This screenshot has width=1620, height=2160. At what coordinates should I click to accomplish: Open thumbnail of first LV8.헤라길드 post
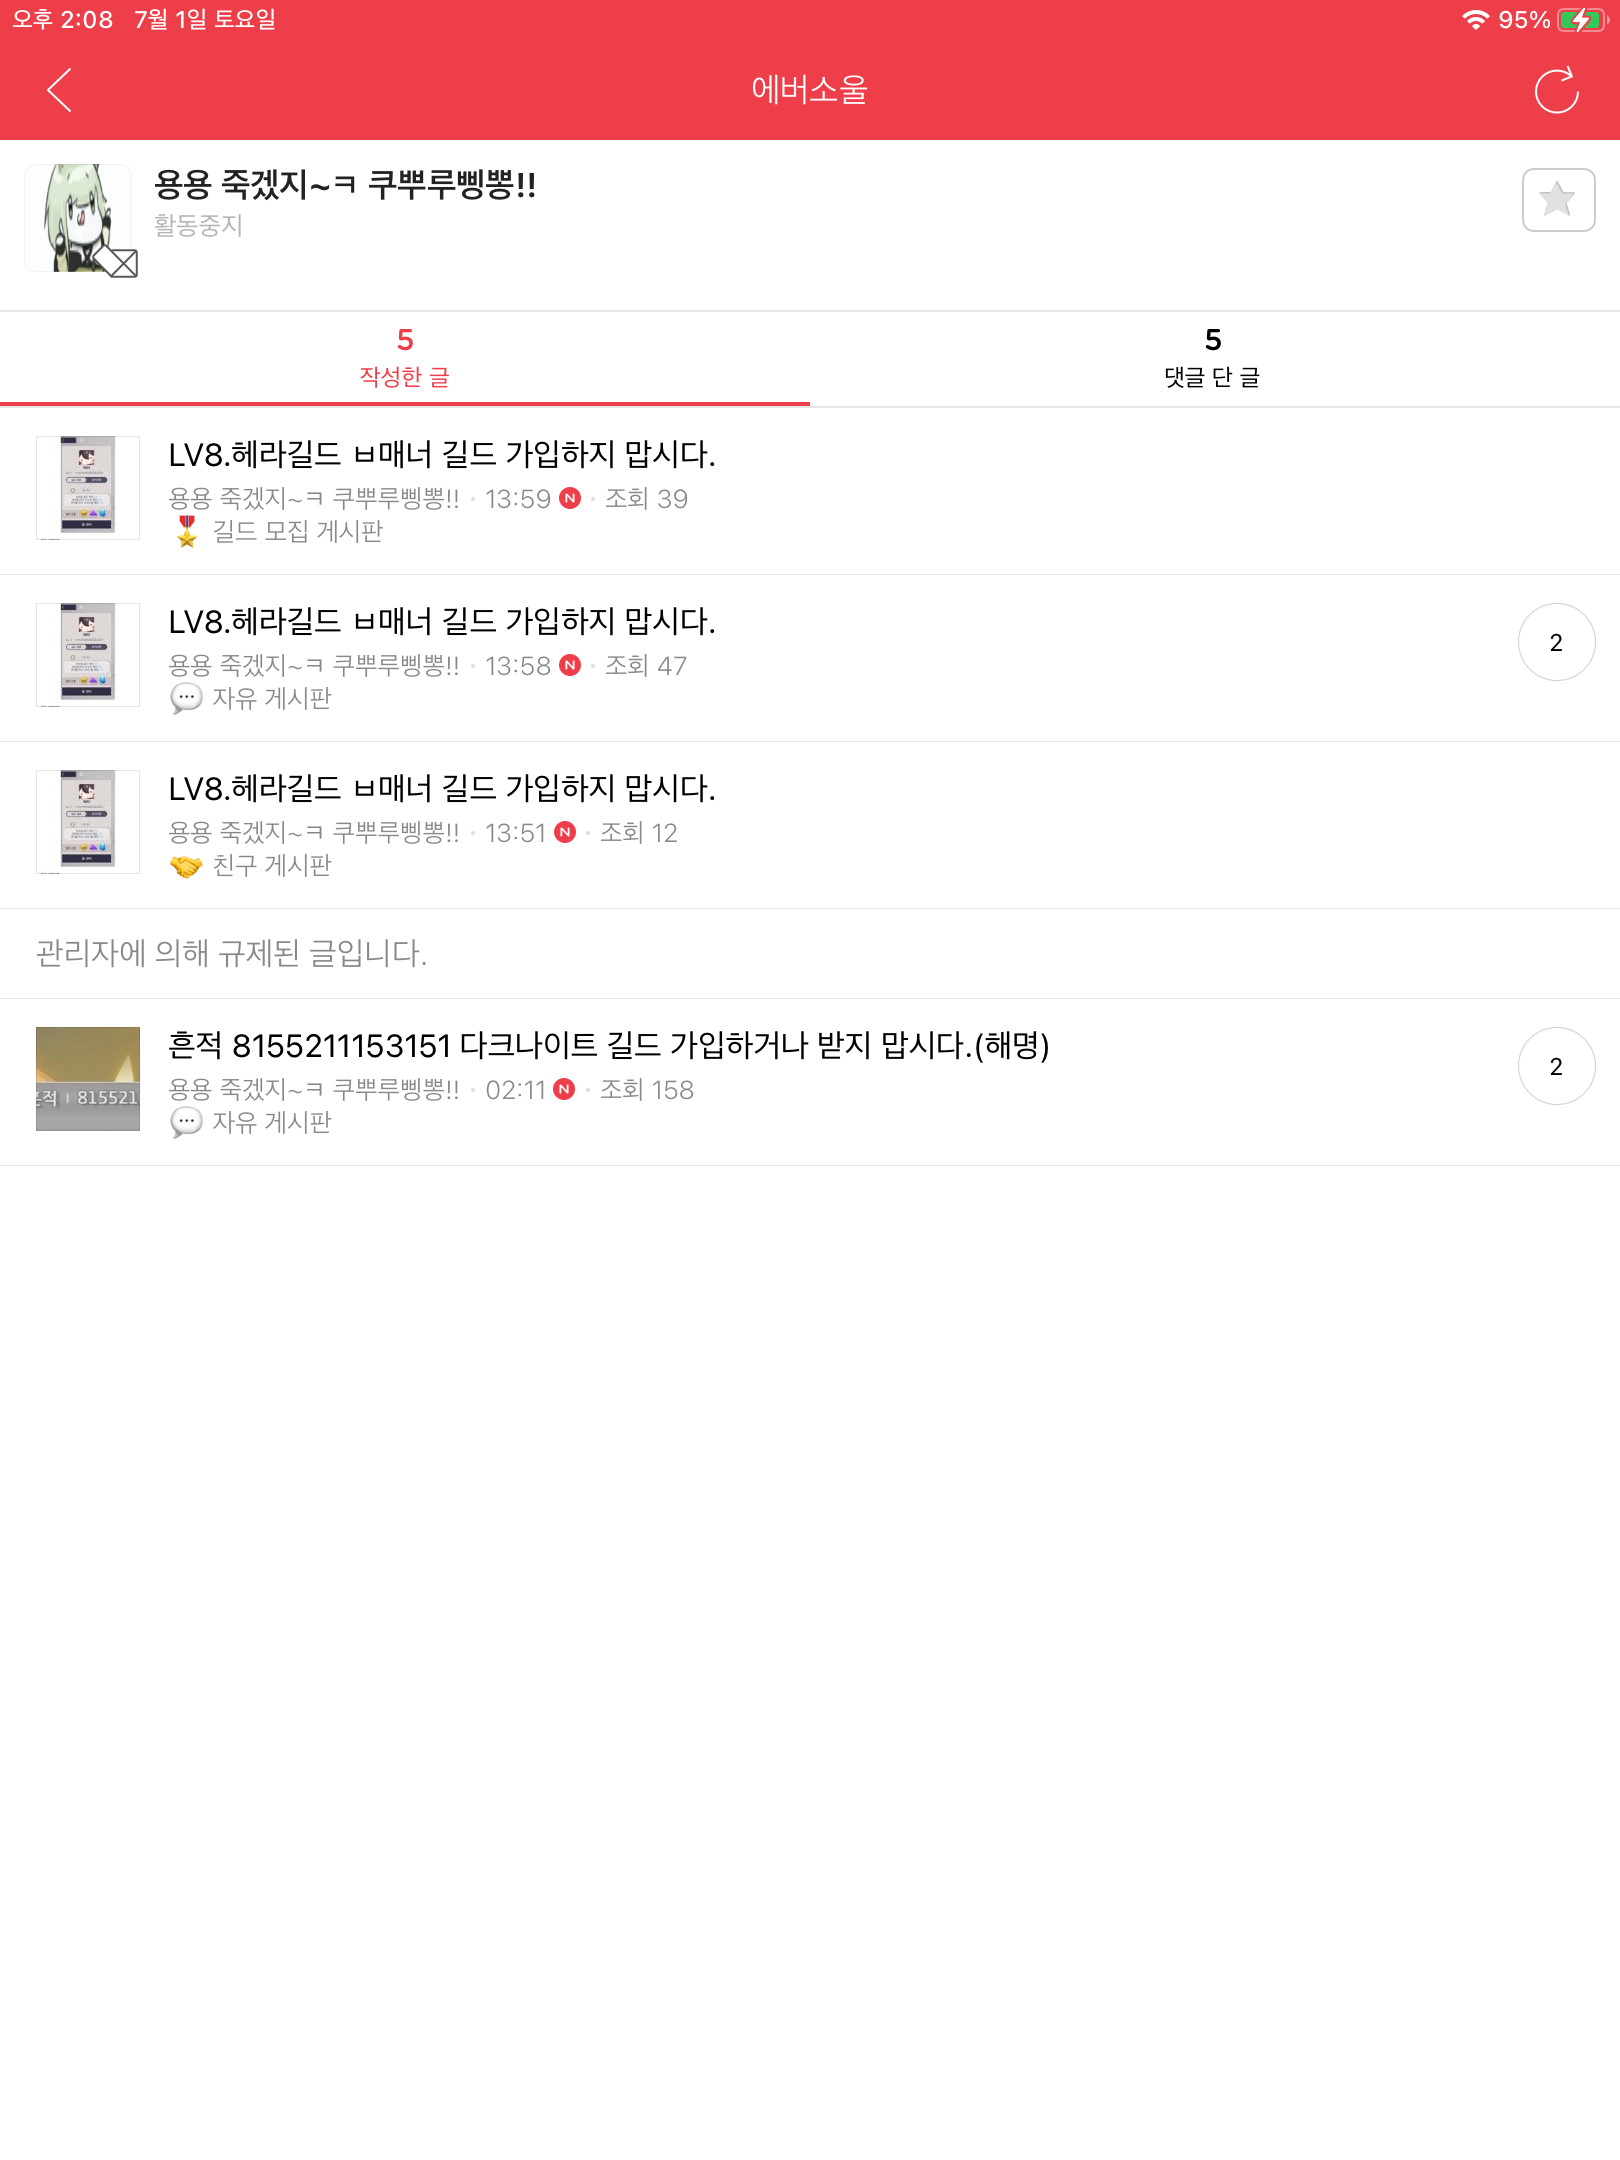pos(88,488)
